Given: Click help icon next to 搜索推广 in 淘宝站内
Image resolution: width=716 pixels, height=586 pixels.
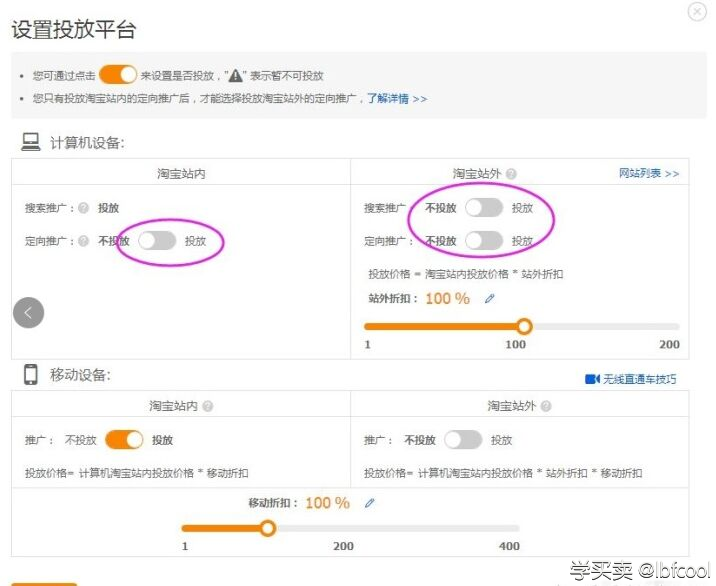Looking at the screenshot, I should [x=83, y=208].
